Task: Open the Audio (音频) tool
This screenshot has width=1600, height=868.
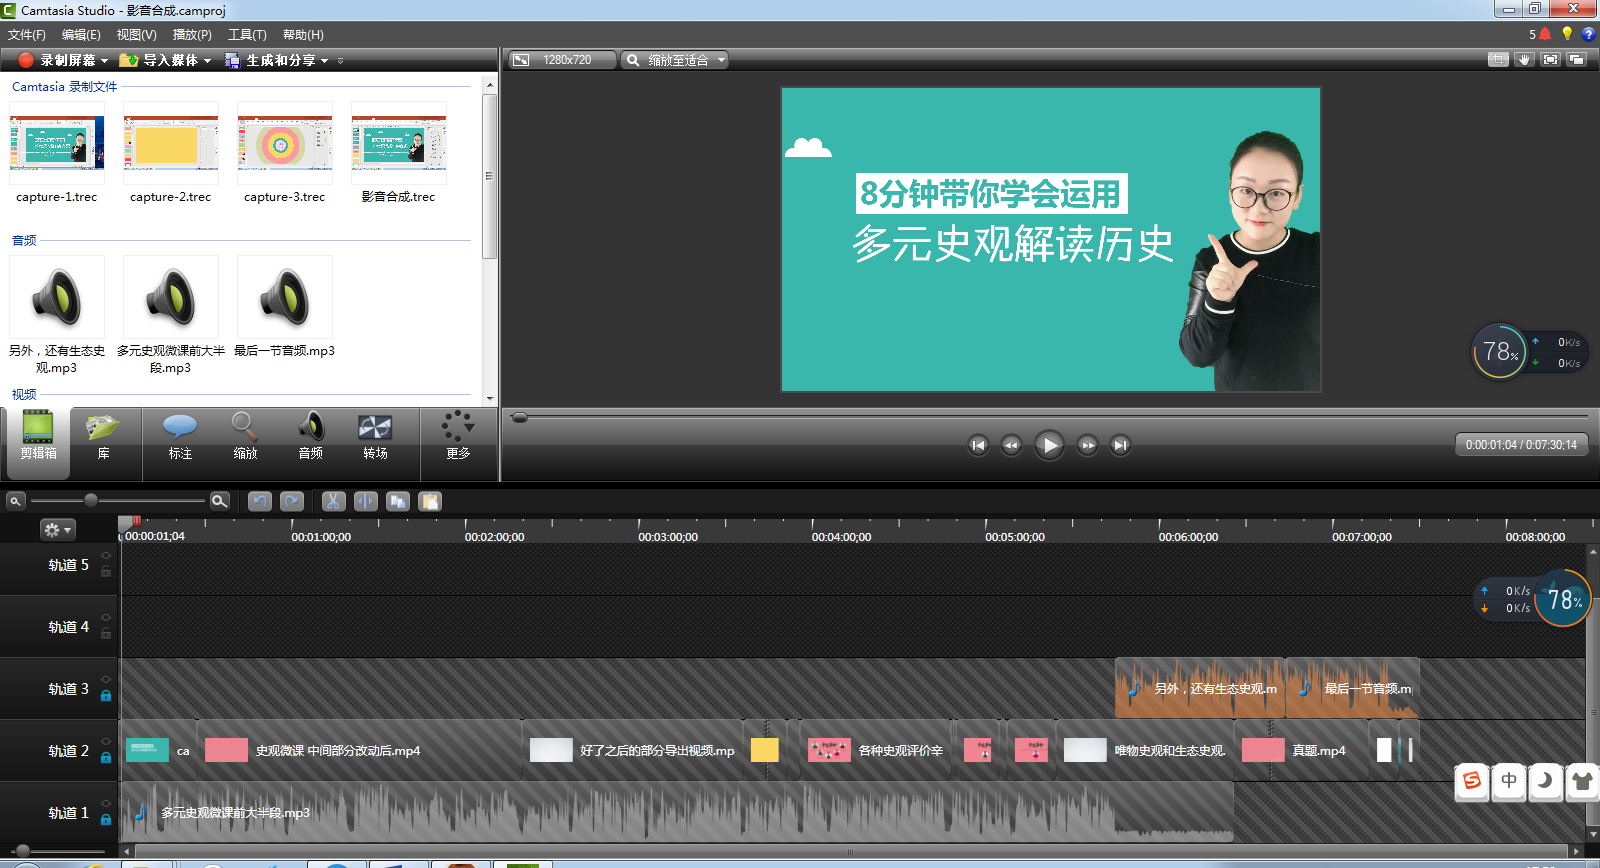Action: (x=310, y=436)
